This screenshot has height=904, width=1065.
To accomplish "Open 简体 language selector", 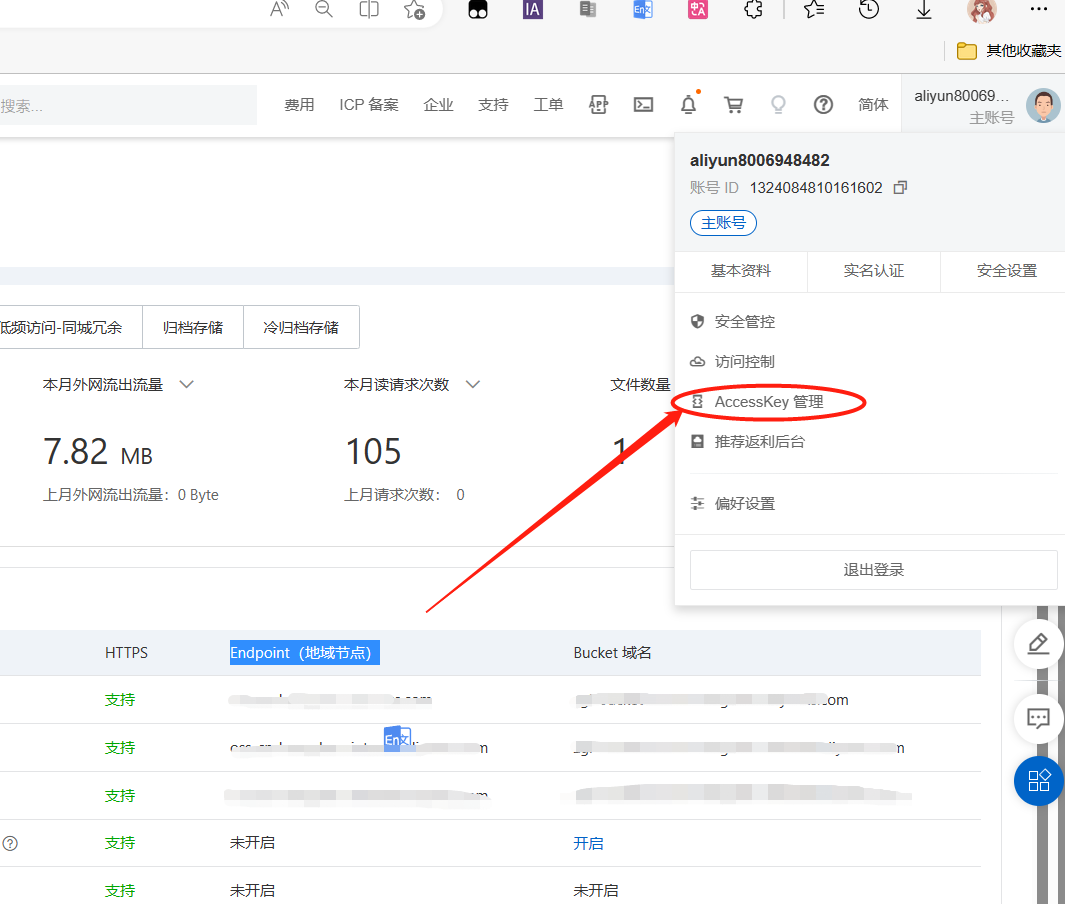I will (873, 105).
